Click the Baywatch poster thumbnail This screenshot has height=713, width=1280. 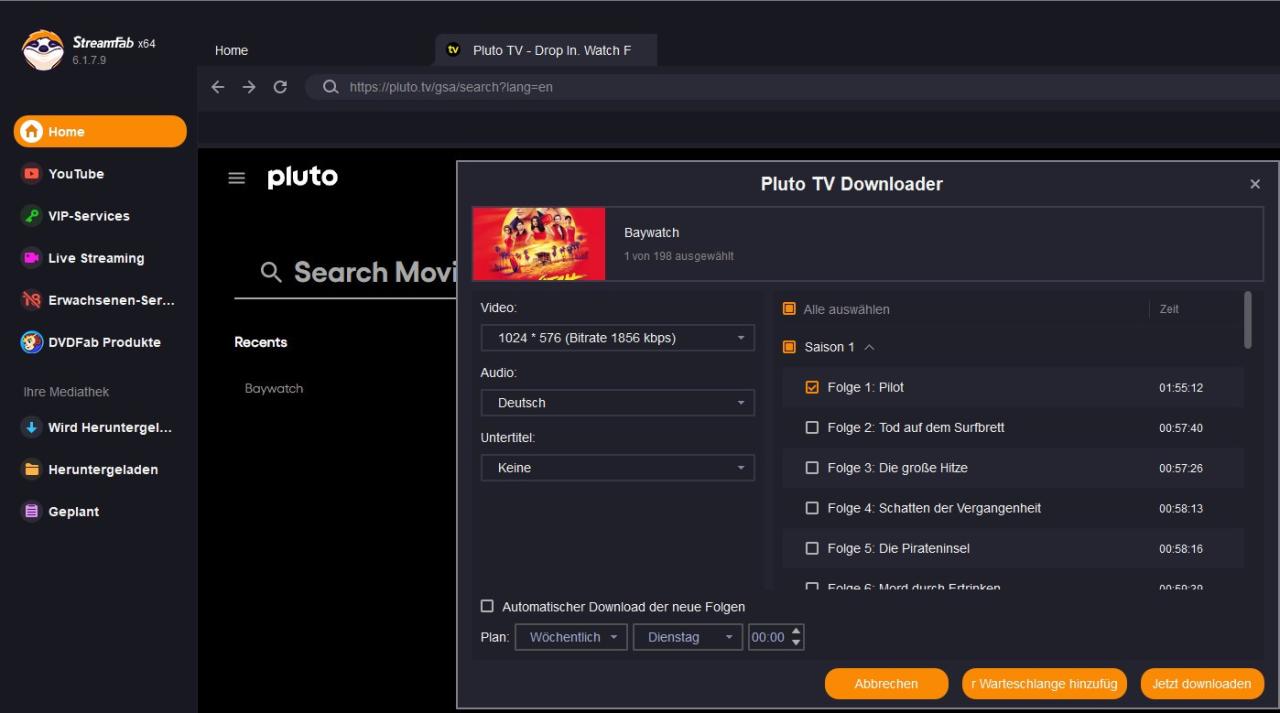pos(539,244)
